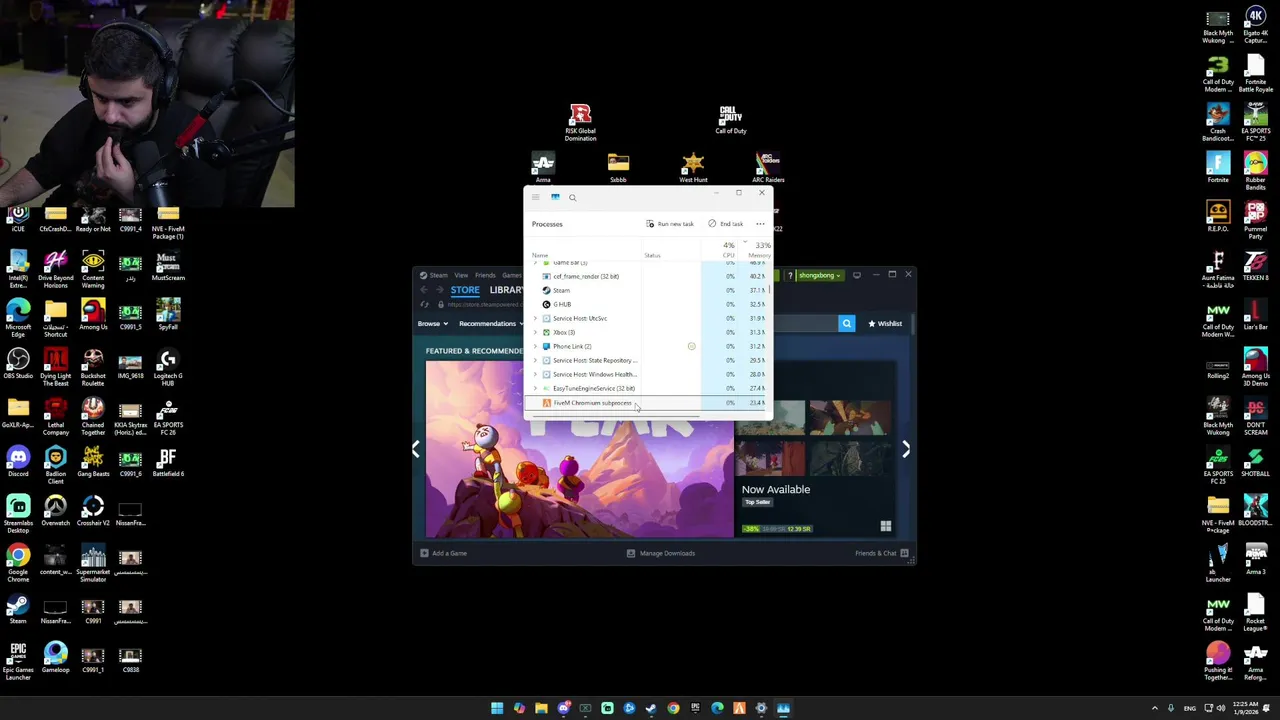Switch to the Steam STORE tab
This screenshot has width=1280, height=720.
[x=465, y=290]
